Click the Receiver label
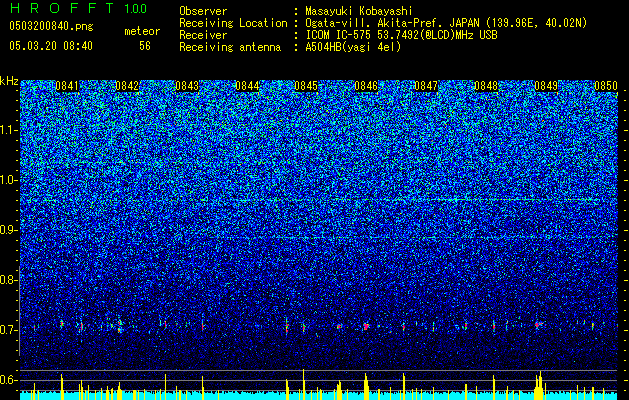 (x=203, y=35)
